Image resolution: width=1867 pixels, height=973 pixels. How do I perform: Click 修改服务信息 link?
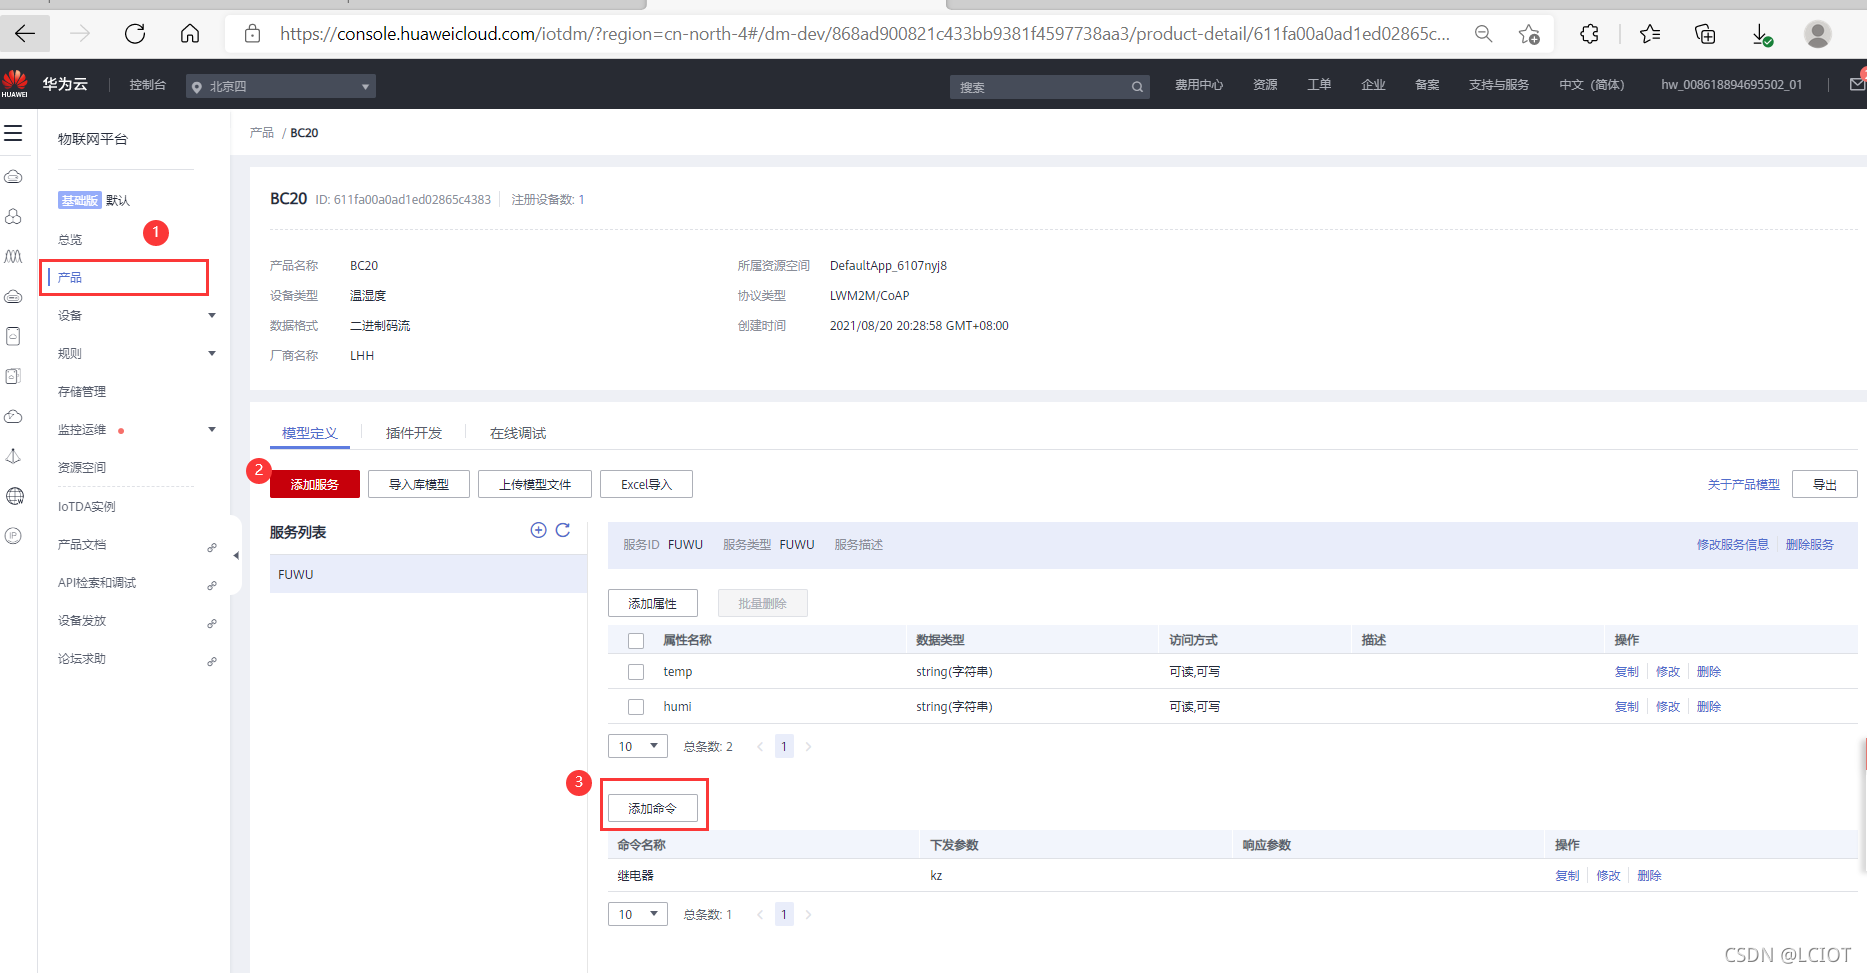[1733, 545]
